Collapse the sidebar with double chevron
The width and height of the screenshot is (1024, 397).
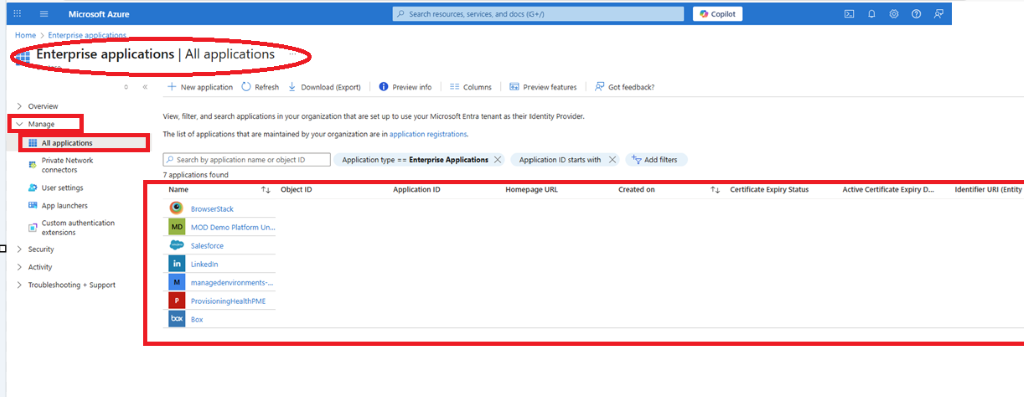click(x=145, y=87)
